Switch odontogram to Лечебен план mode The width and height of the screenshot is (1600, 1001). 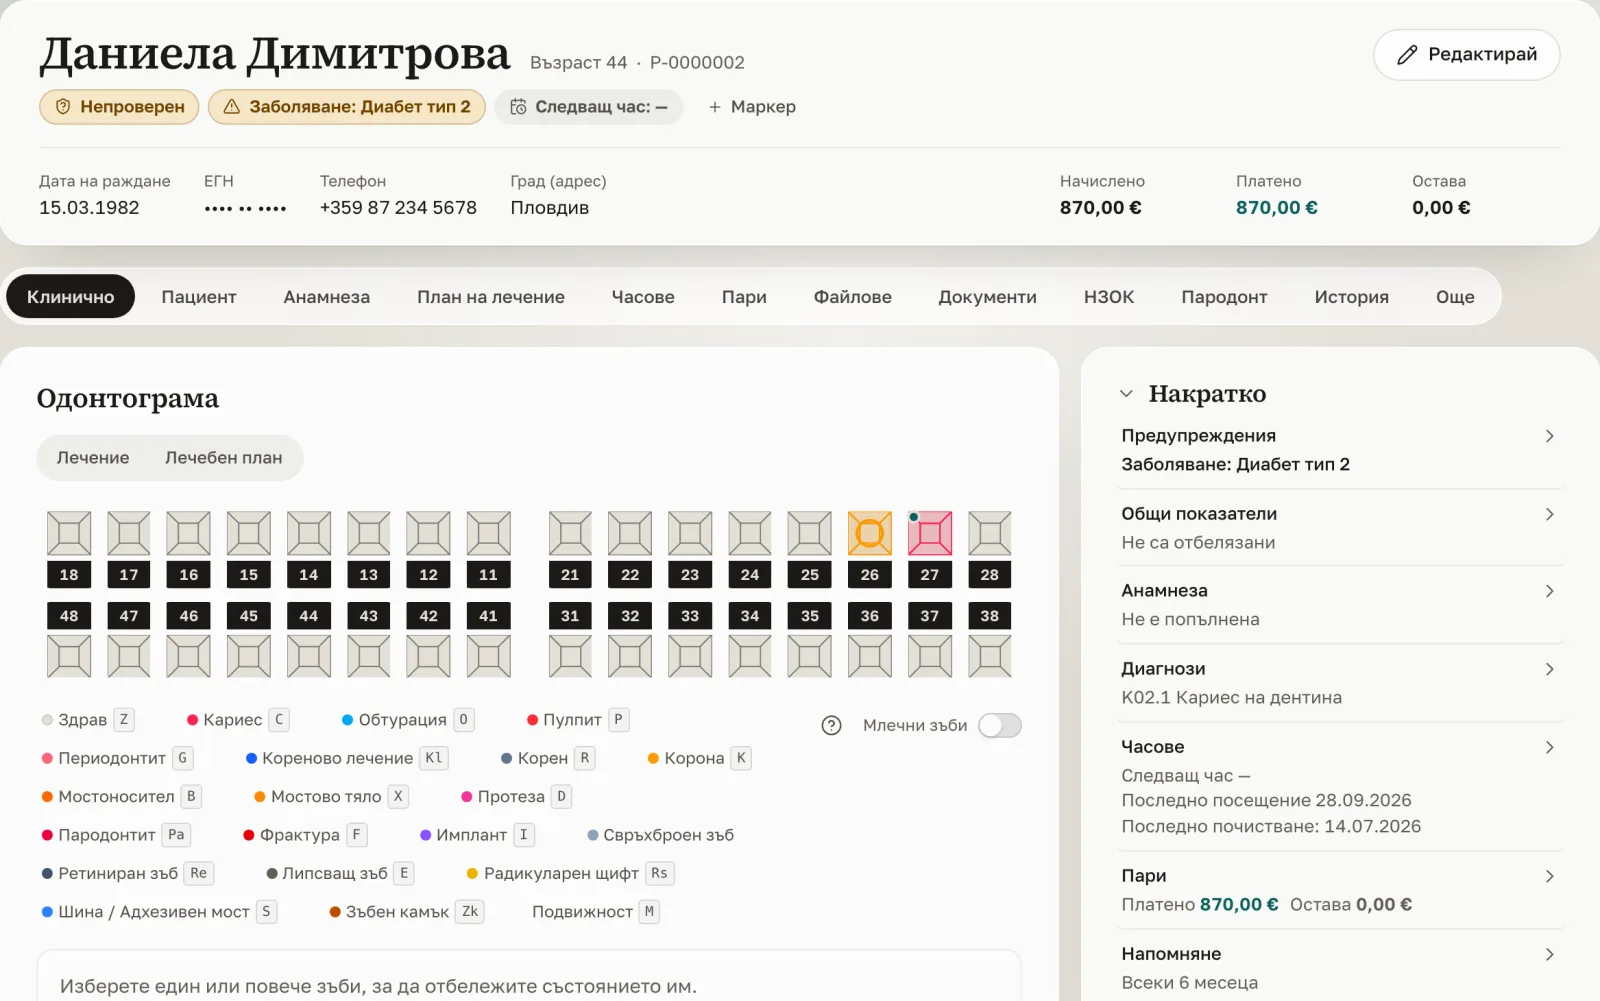(223, 457)
